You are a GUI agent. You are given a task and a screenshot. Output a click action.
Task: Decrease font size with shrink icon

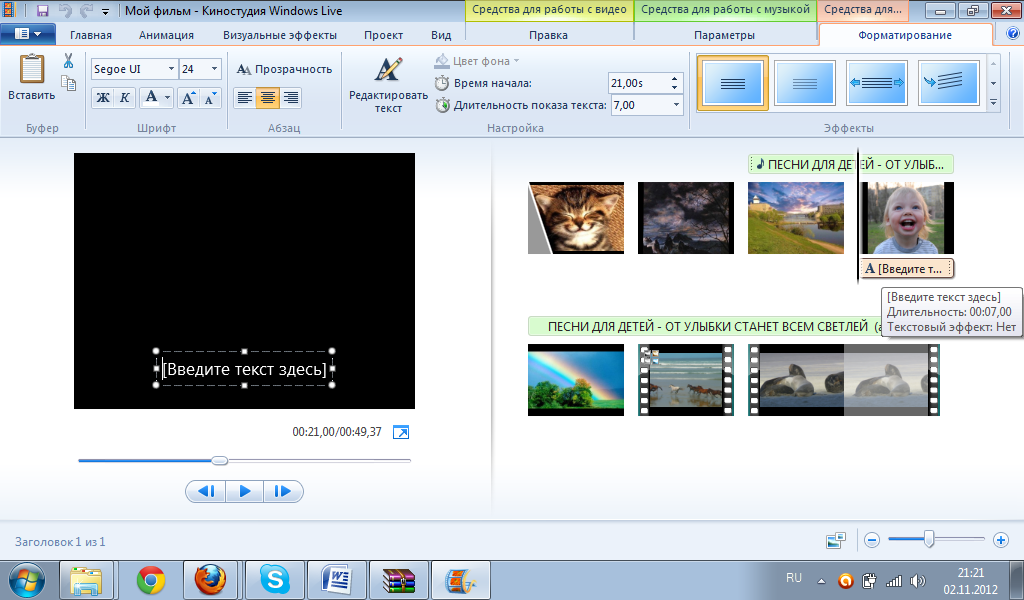tap(210, 98)
